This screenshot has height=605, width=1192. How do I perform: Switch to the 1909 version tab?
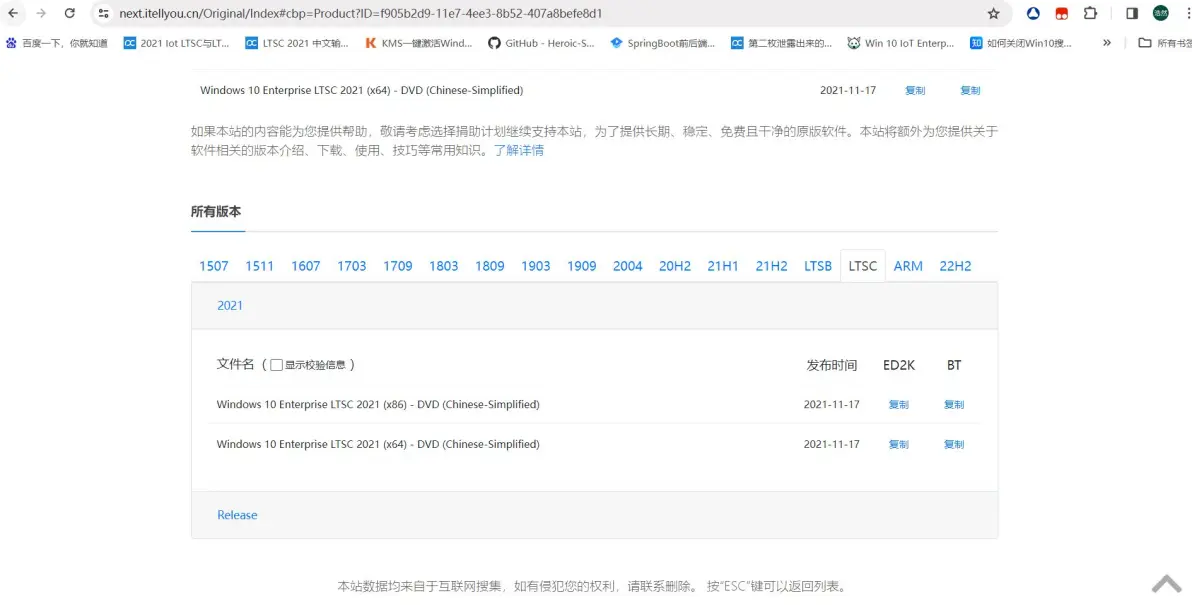(x=582, y=266)
